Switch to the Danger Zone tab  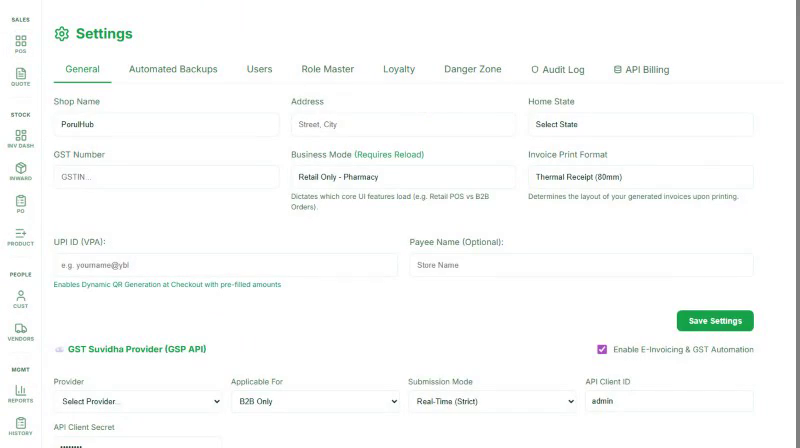pyautogui.click(x=472, y=69)
